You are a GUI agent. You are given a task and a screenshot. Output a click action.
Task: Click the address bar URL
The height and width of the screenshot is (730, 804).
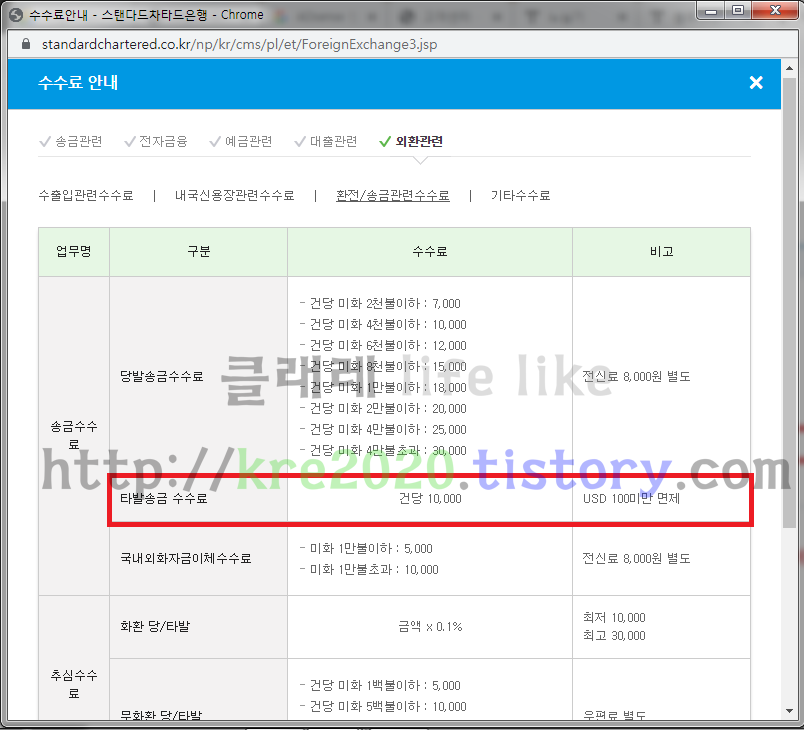pyautogui.click(x=239, y=45)
